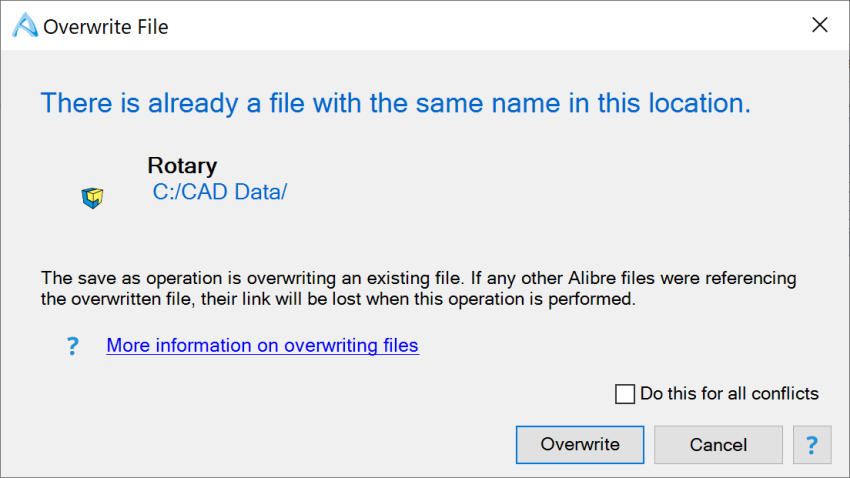Confirm with the Overwrite button
850x478 pixels.
tap(580, 445)
